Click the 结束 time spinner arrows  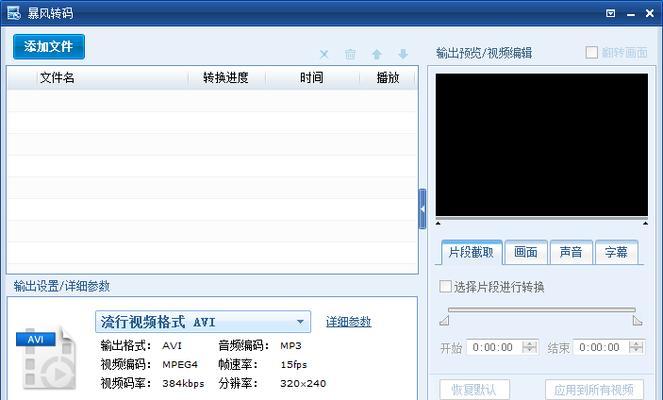[x=636, y=347]
